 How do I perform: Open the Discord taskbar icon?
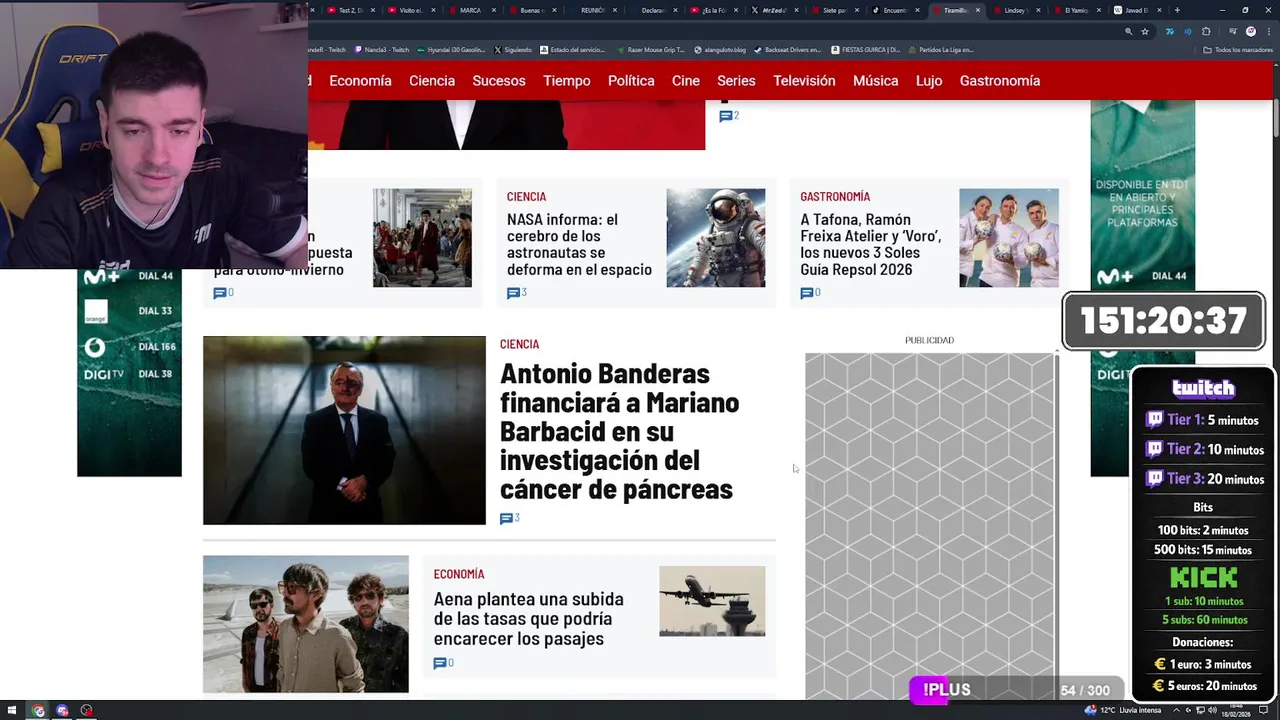point(62,710)
